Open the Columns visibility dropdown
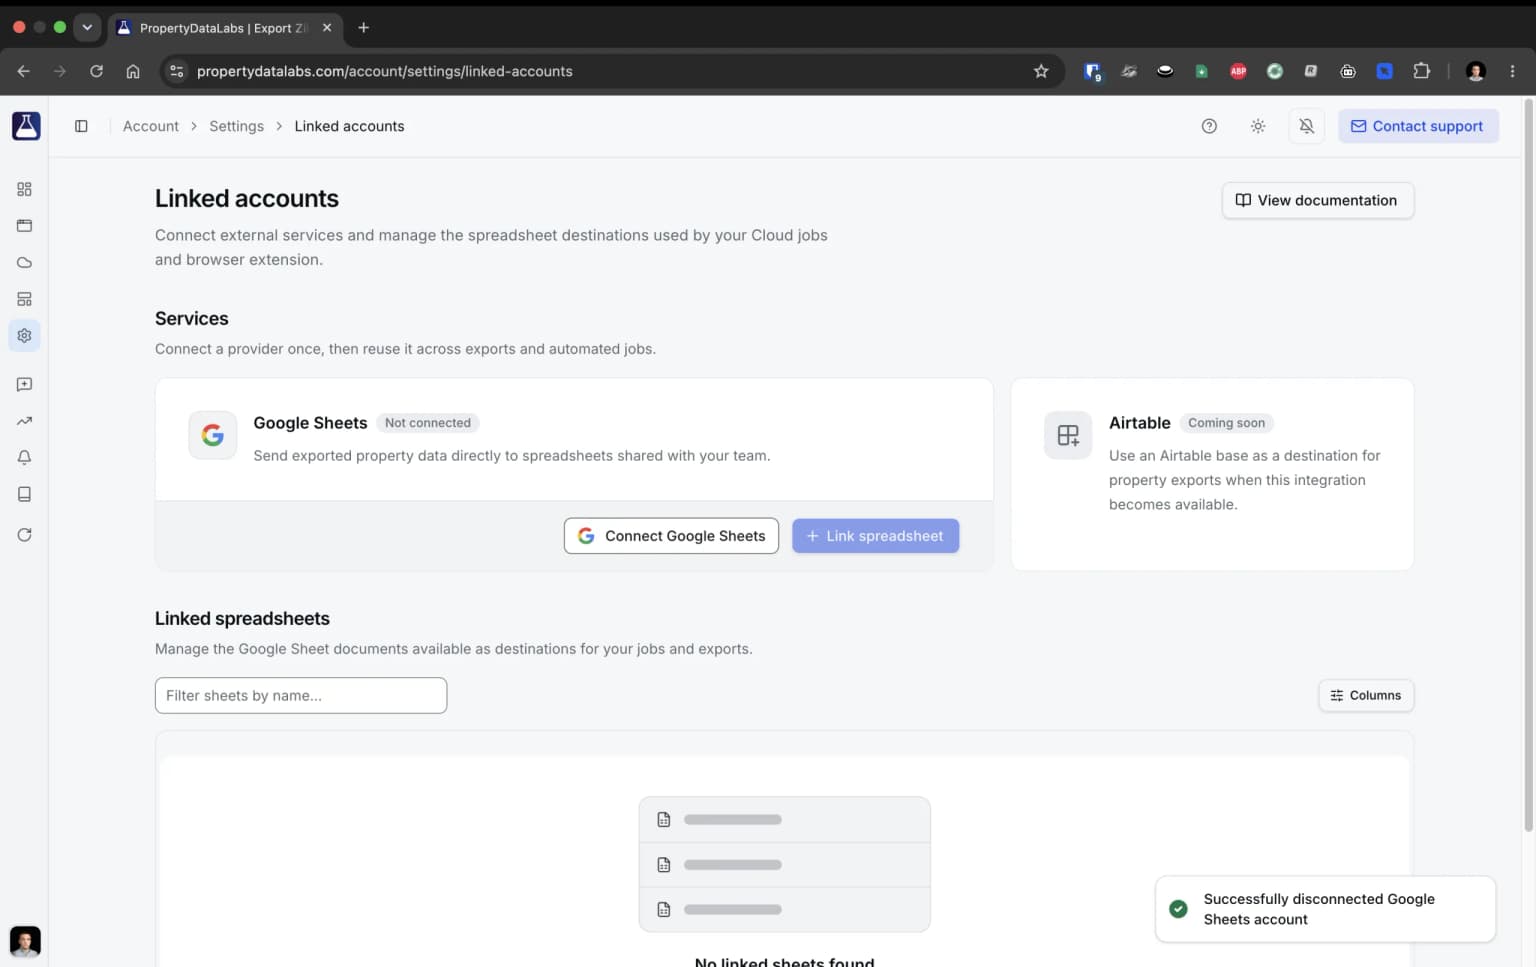This screenshot has height=967, width=1536. [x=1366, y=695]
